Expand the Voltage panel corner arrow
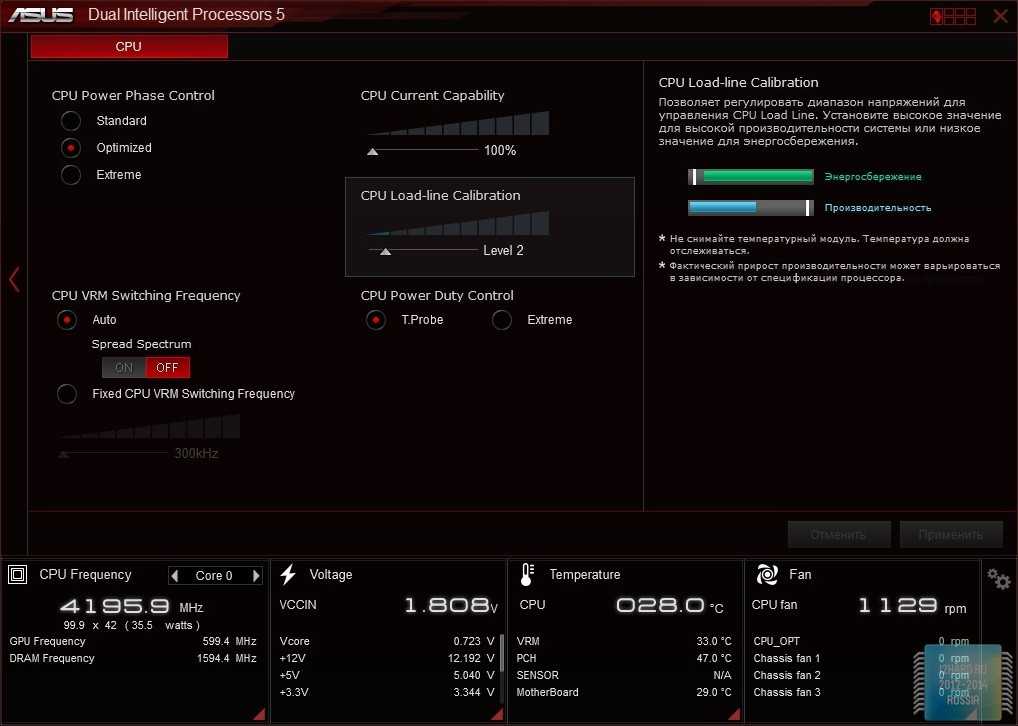The image size is (1018, 726). [x=497, y=714]
